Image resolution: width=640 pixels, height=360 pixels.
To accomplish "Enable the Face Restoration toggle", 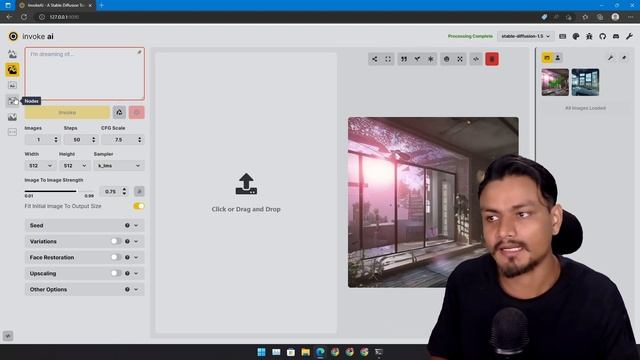I will tap(116, 257).
